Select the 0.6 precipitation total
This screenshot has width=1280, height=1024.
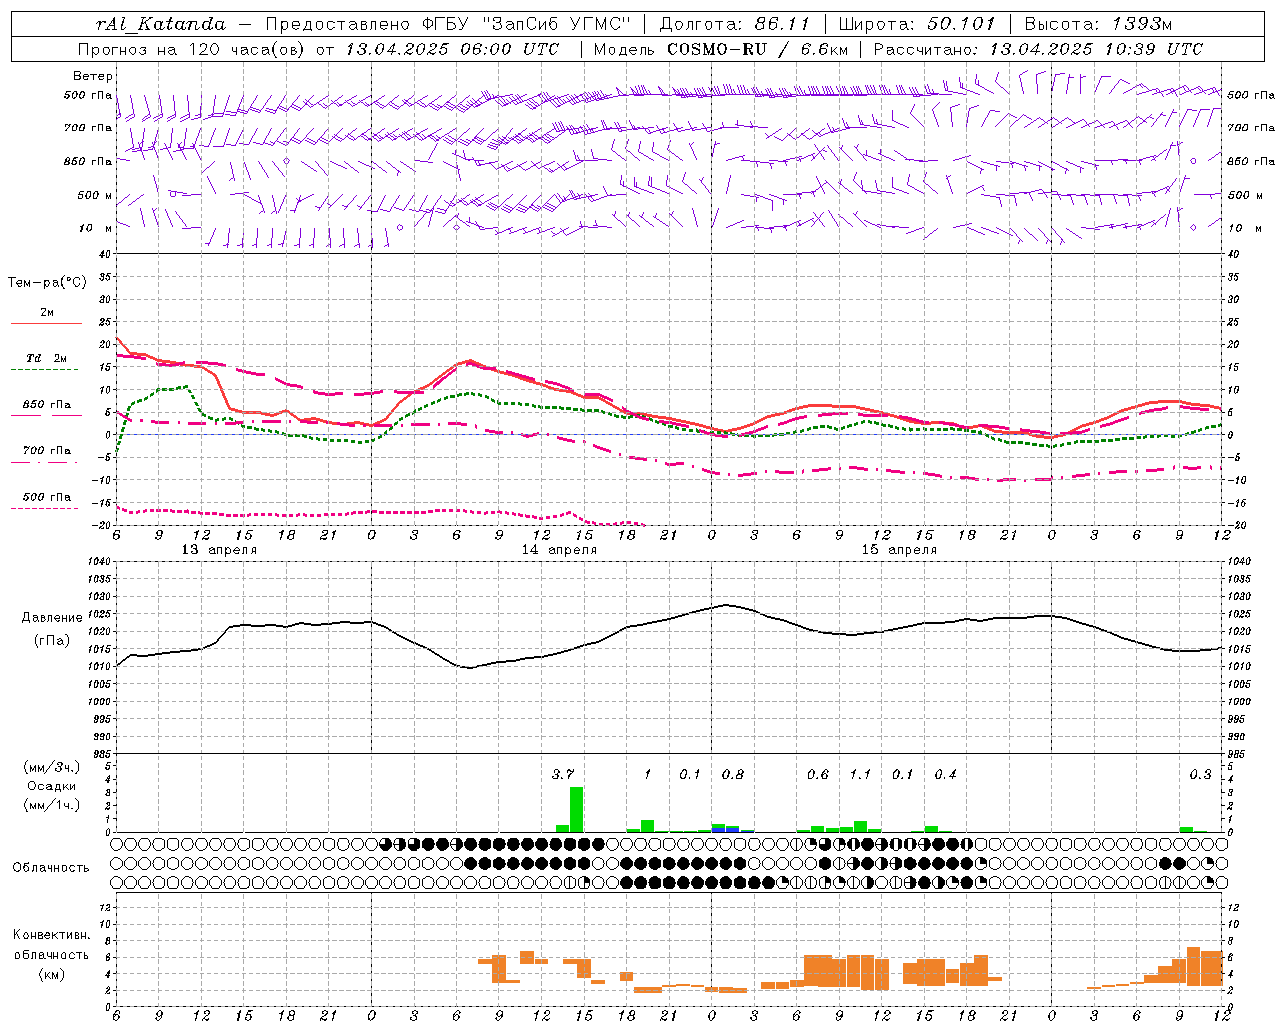tap(818, 774)
